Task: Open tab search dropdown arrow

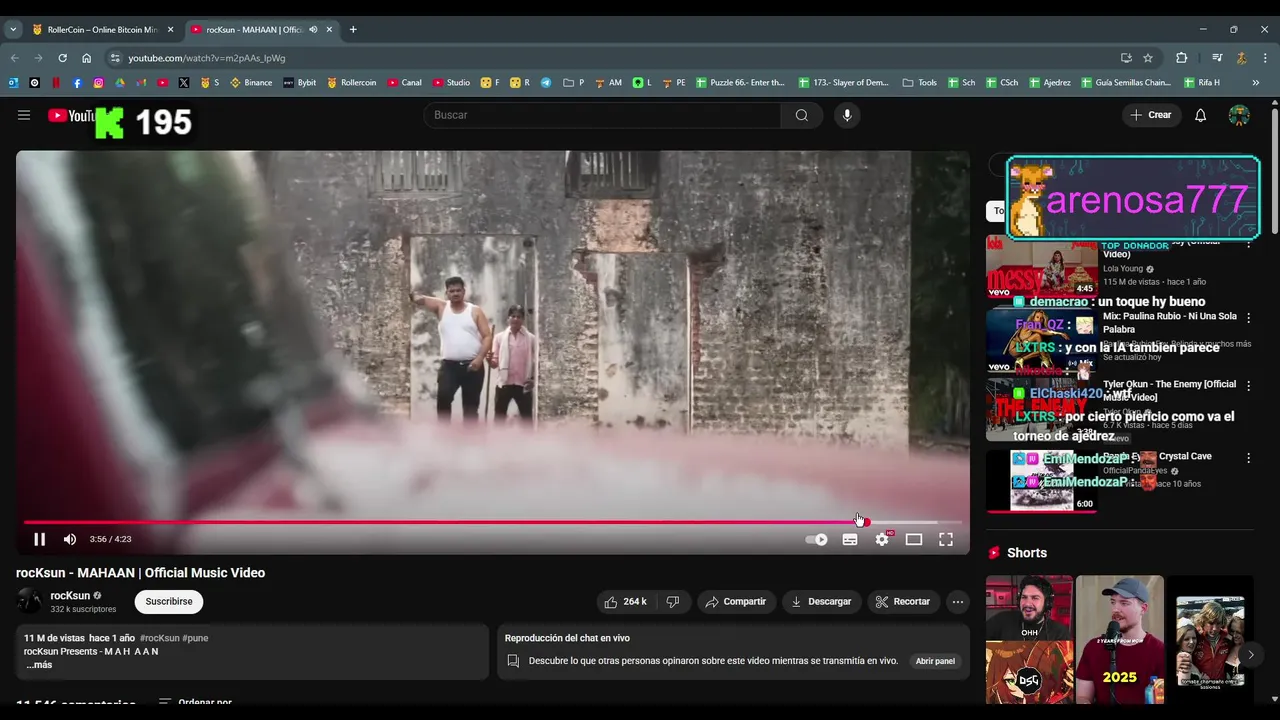Action: 12,30
